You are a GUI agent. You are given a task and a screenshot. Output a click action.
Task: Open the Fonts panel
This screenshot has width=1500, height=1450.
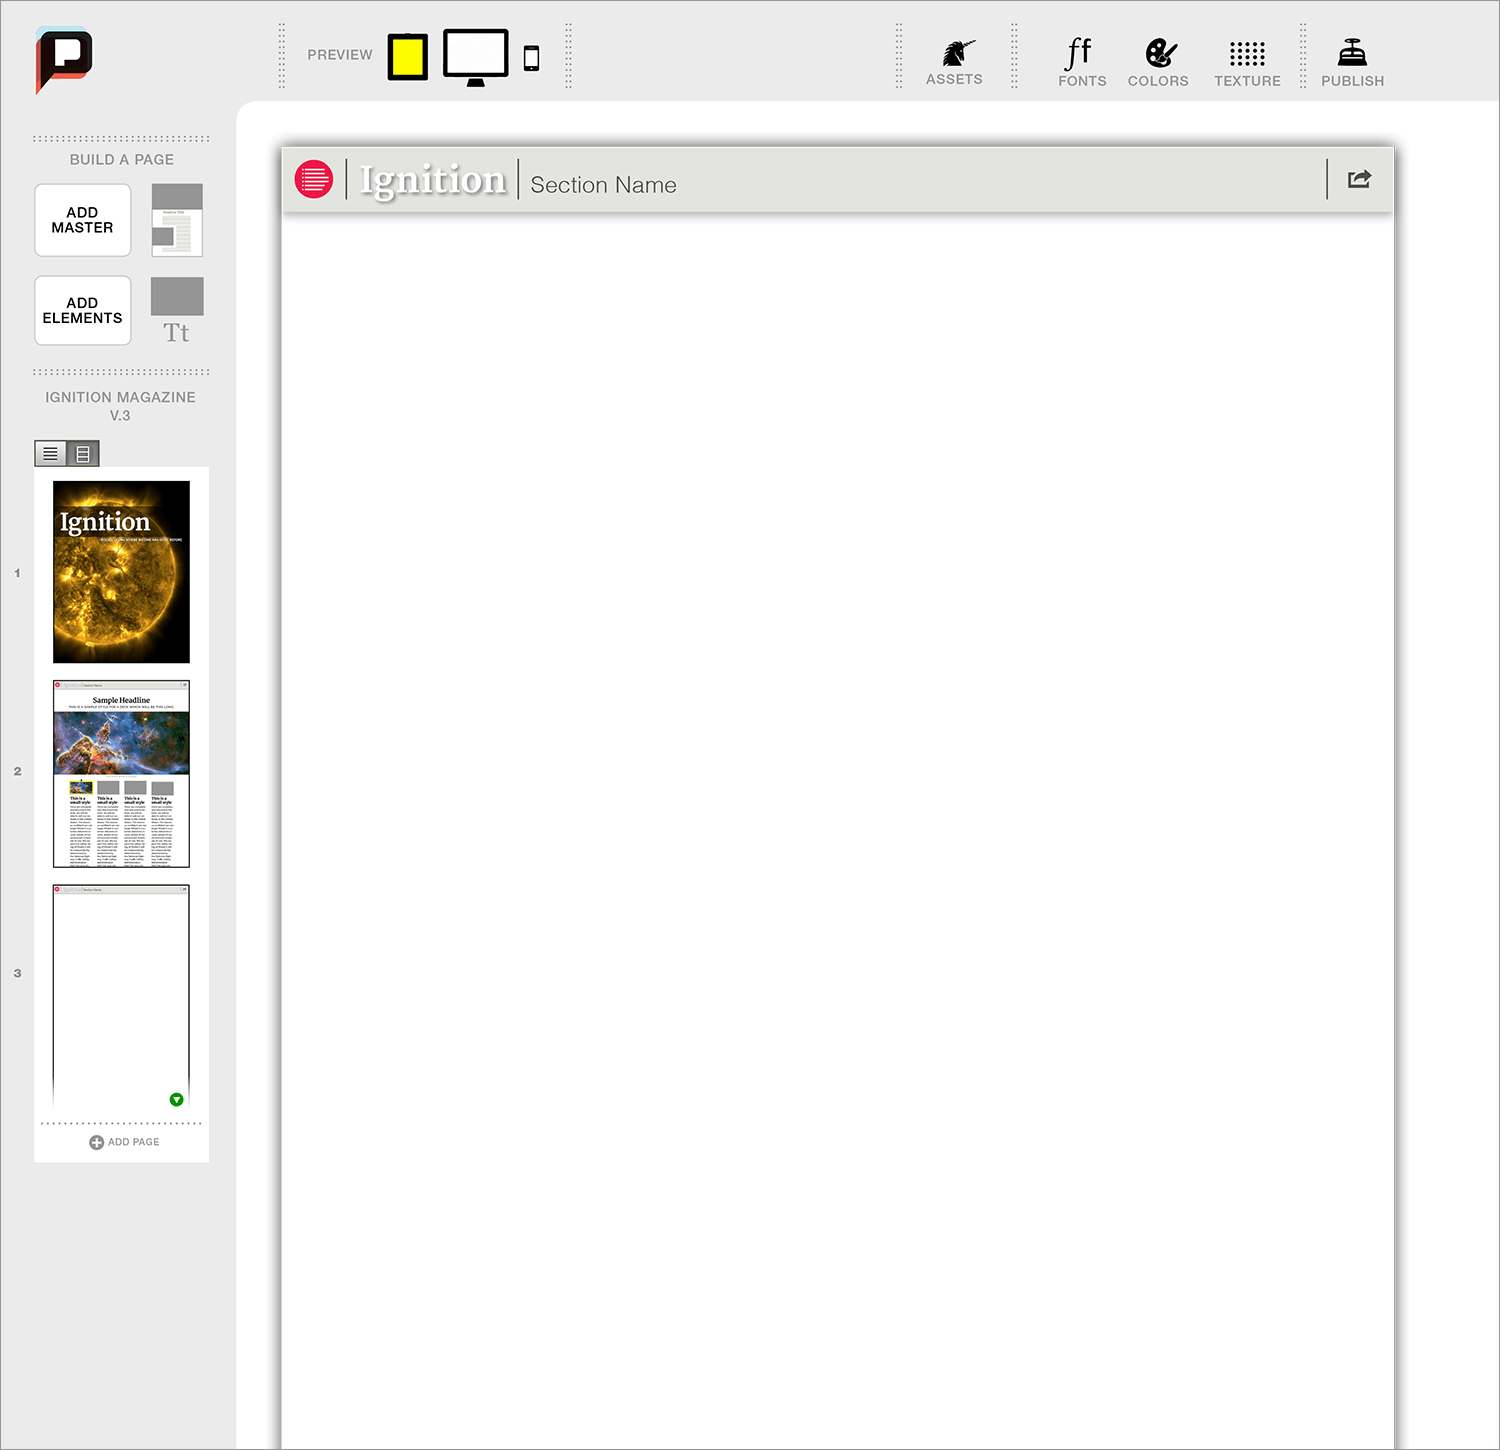pyautogui.click(x=1082, y=63)
